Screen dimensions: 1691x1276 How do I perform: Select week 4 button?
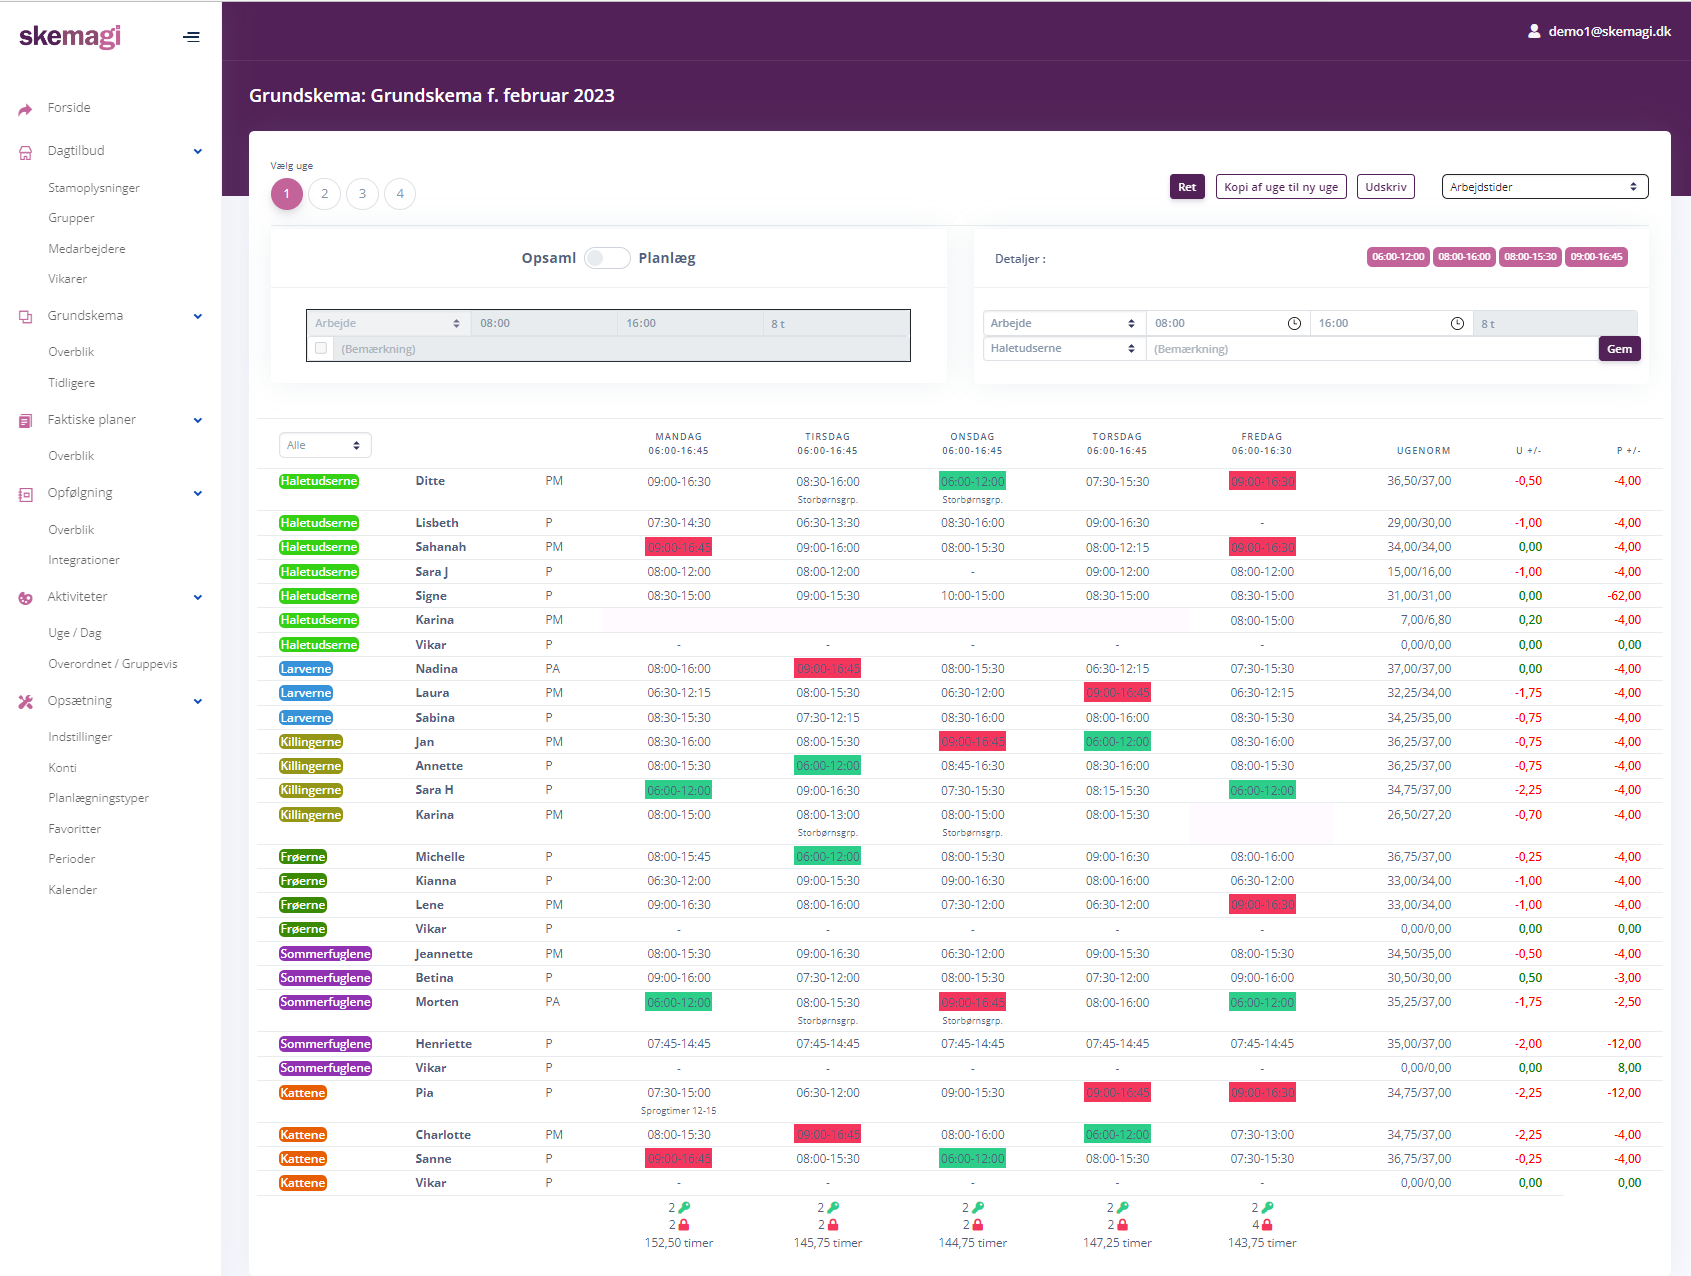[400, 194]
